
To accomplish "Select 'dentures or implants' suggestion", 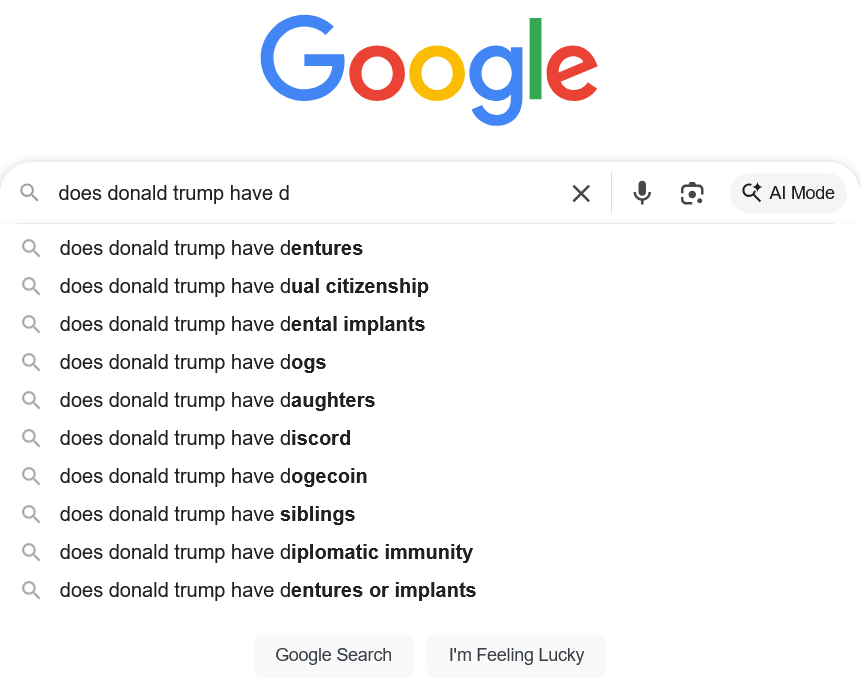I will tap(267, 590).
